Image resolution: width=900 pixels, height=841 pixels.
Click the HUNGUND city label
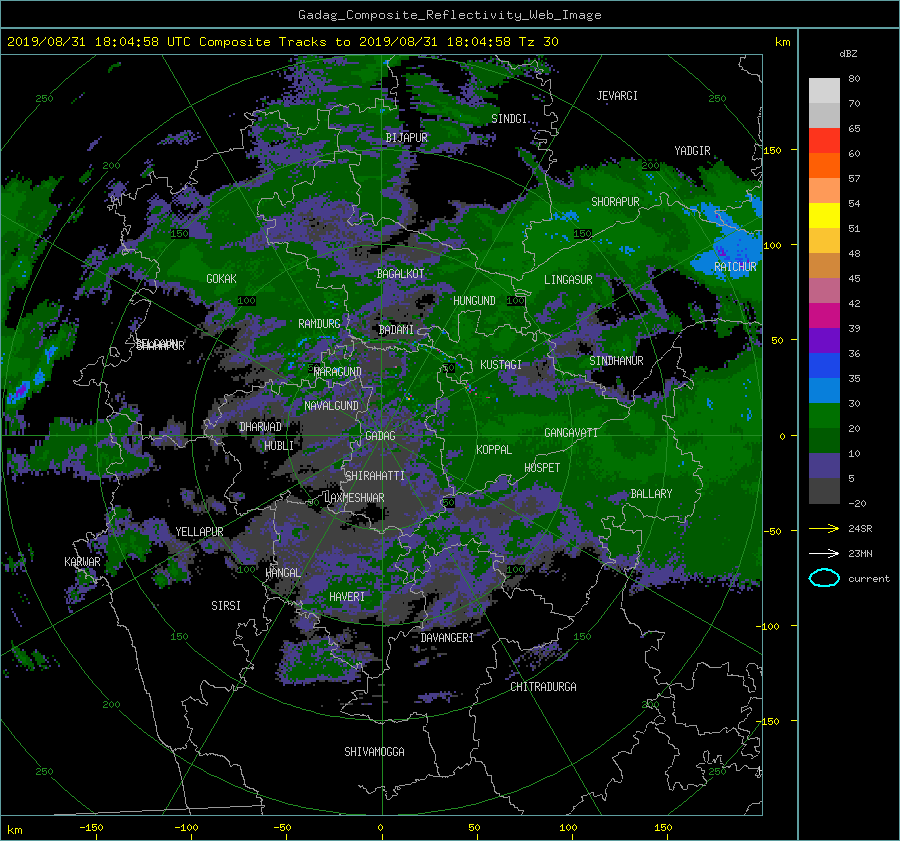point(474,301)
